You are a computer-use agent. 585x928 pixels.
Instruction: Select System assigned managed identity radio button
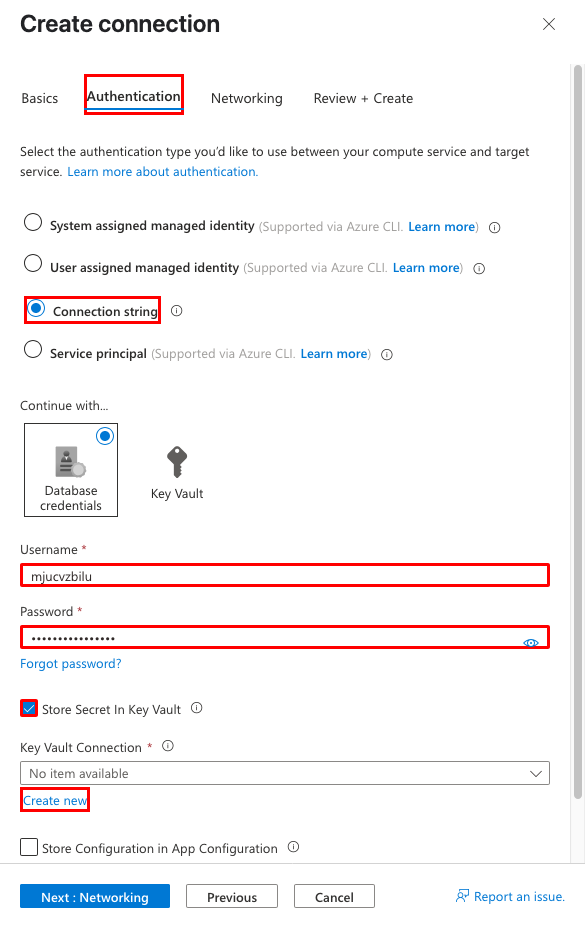33,223
